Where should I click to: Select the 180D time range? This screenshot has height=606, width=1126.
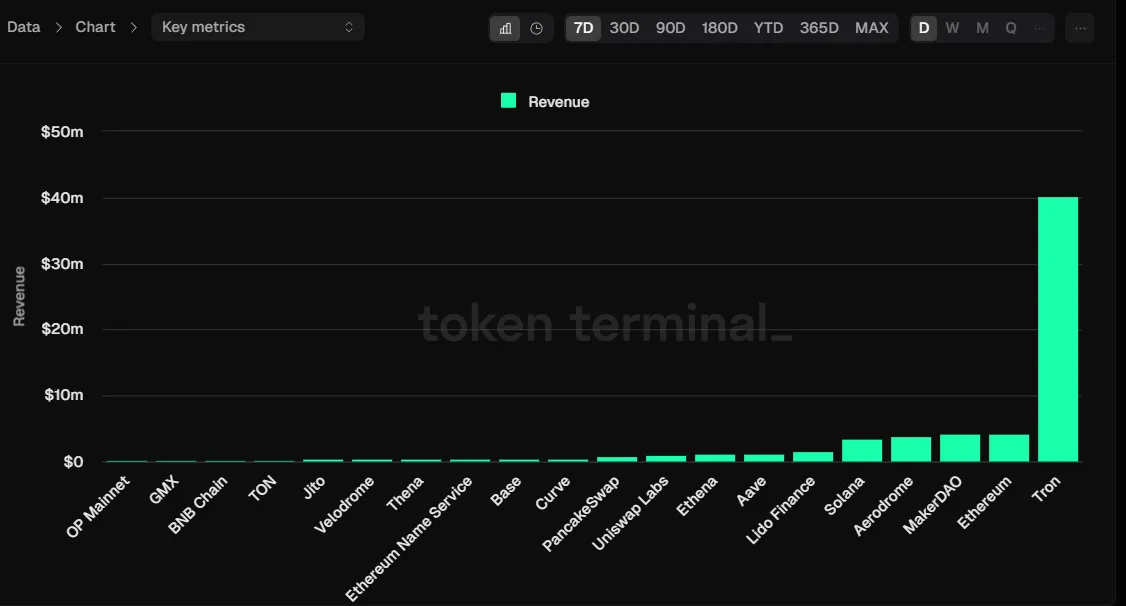720,28
